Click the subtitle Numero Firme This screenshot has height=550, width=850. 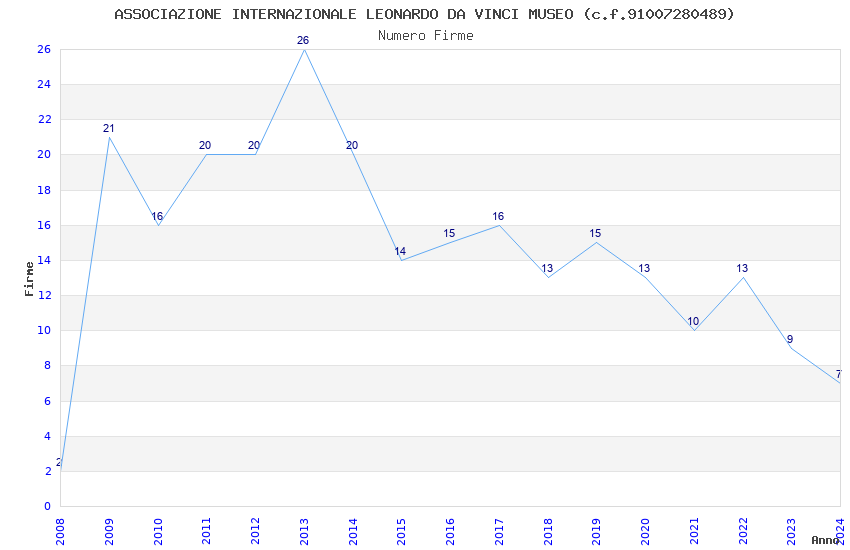(426, 36)
